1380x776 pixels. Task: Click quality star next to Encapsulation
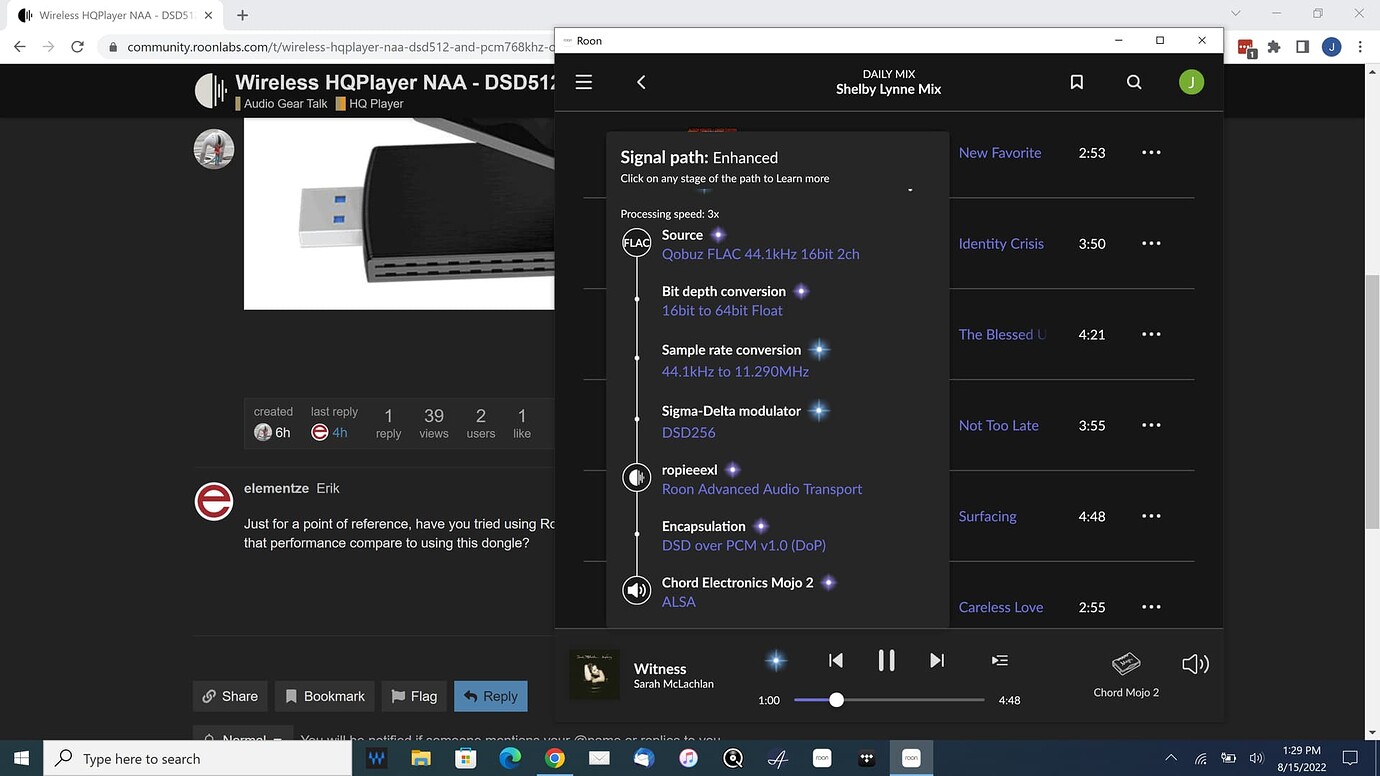coord(761,526)
